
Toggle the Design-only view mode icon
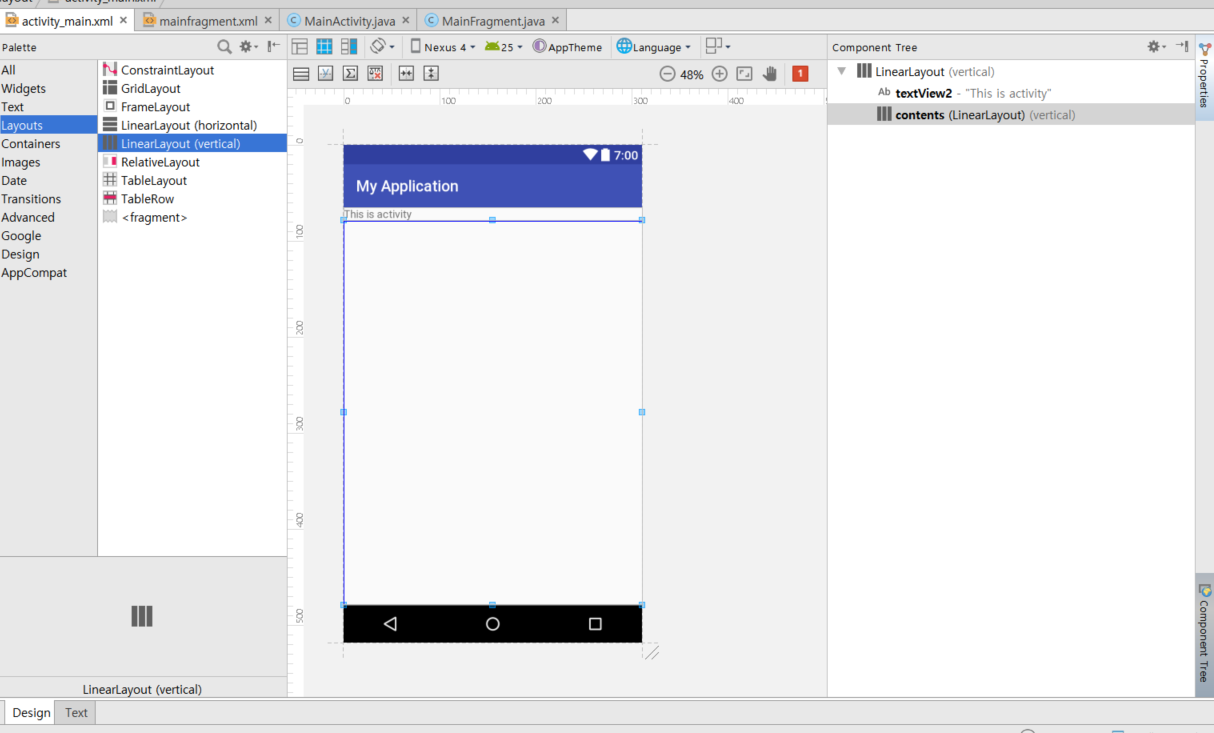299,47
